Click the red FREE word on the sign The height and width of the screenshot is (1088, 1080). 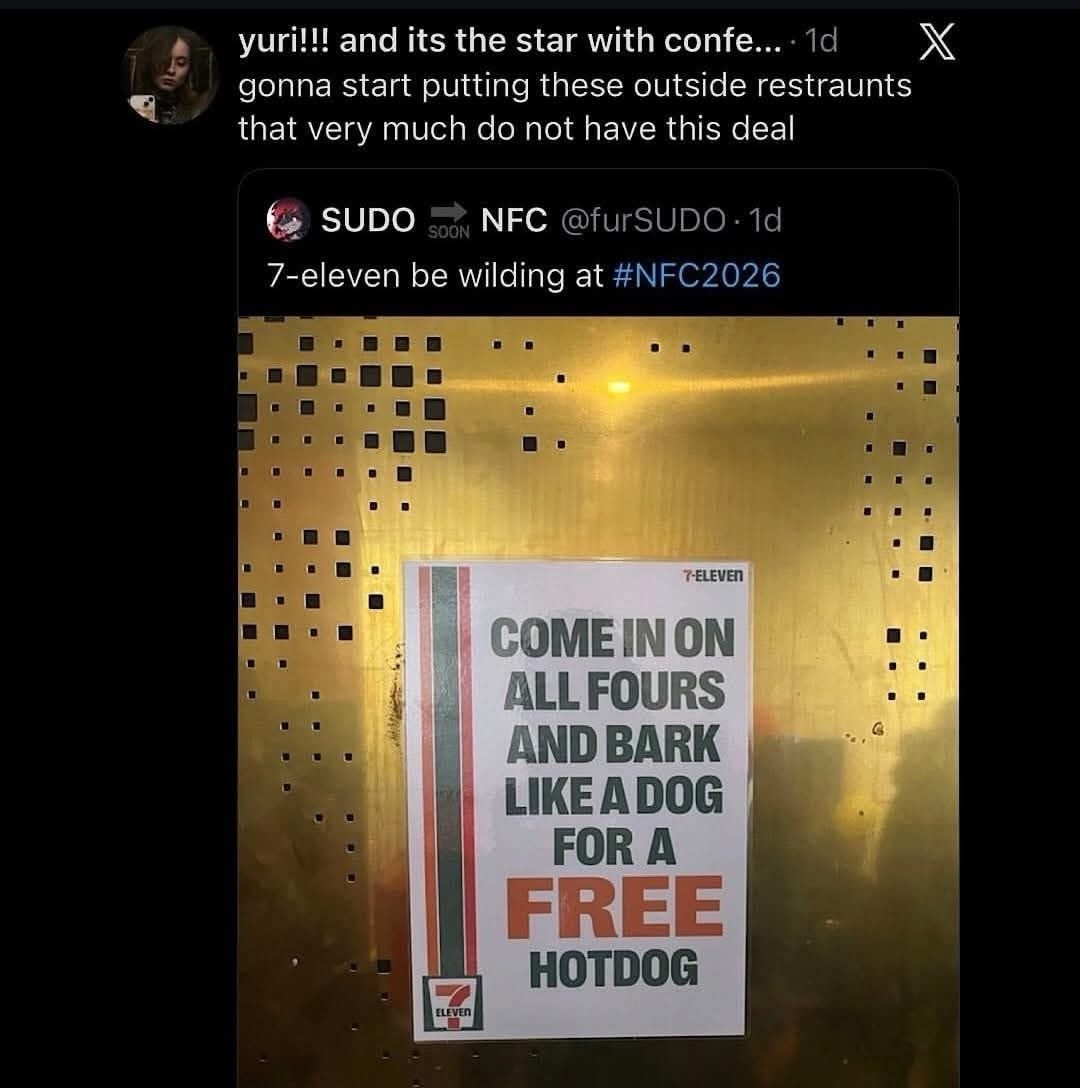click(614, 907)
